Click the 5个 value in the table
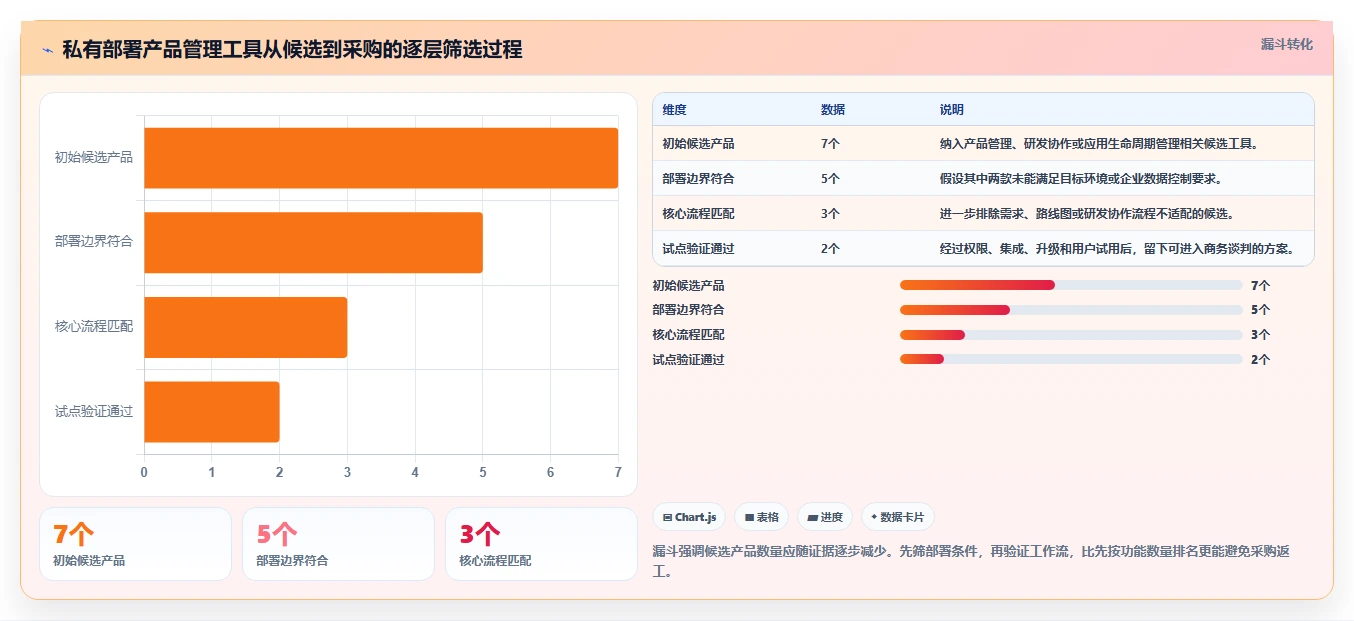The height and width of the screenshot is (621, 1354). coord(830,179)
